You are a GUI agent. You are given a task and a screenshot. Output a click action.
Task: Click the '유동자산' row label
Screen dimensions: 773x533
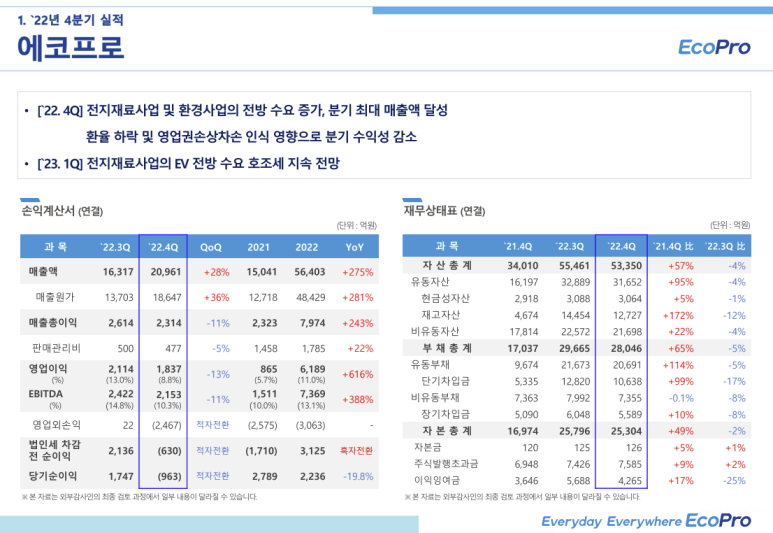(x=430, y=282)
